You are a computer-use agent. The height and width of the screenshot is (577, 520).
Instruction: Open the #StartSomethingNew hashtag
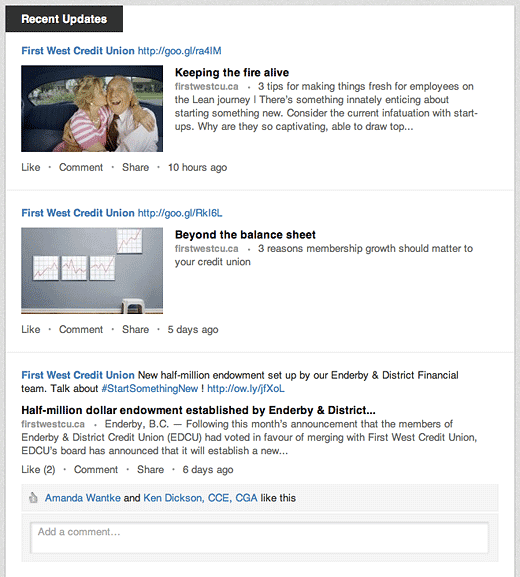click(x=149, y=389)
